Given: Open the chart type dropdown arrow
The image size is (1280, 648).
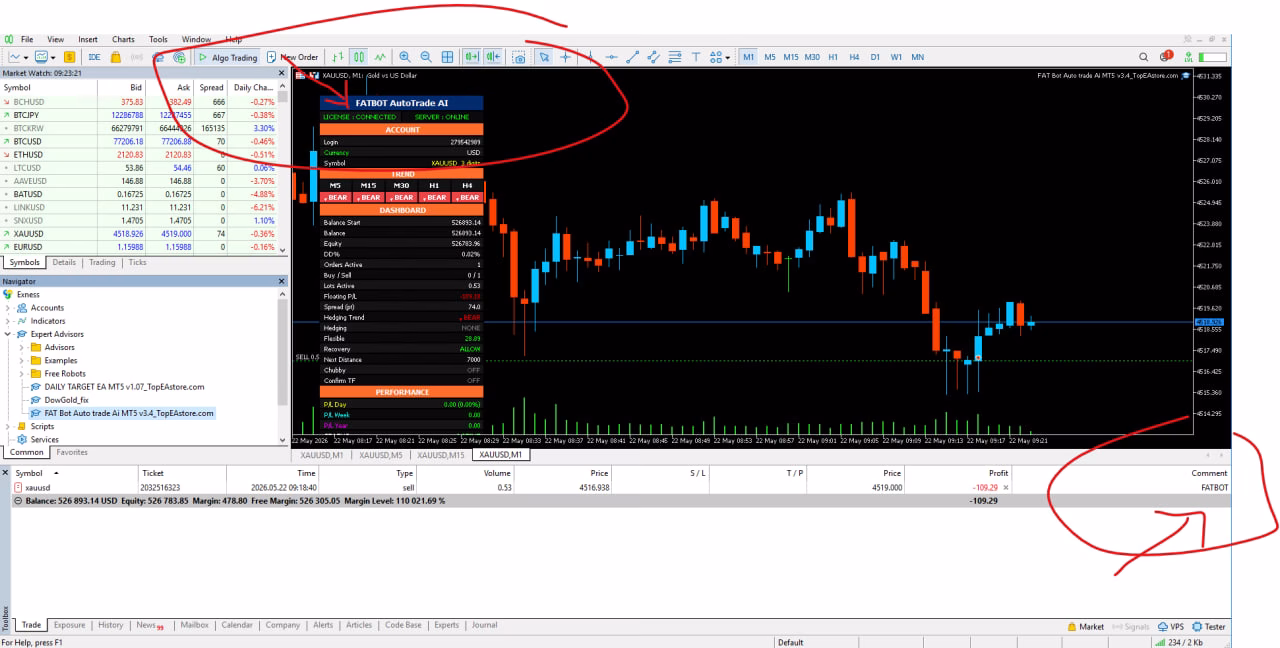Looking at the screenshot, I should tap(24, 57).
